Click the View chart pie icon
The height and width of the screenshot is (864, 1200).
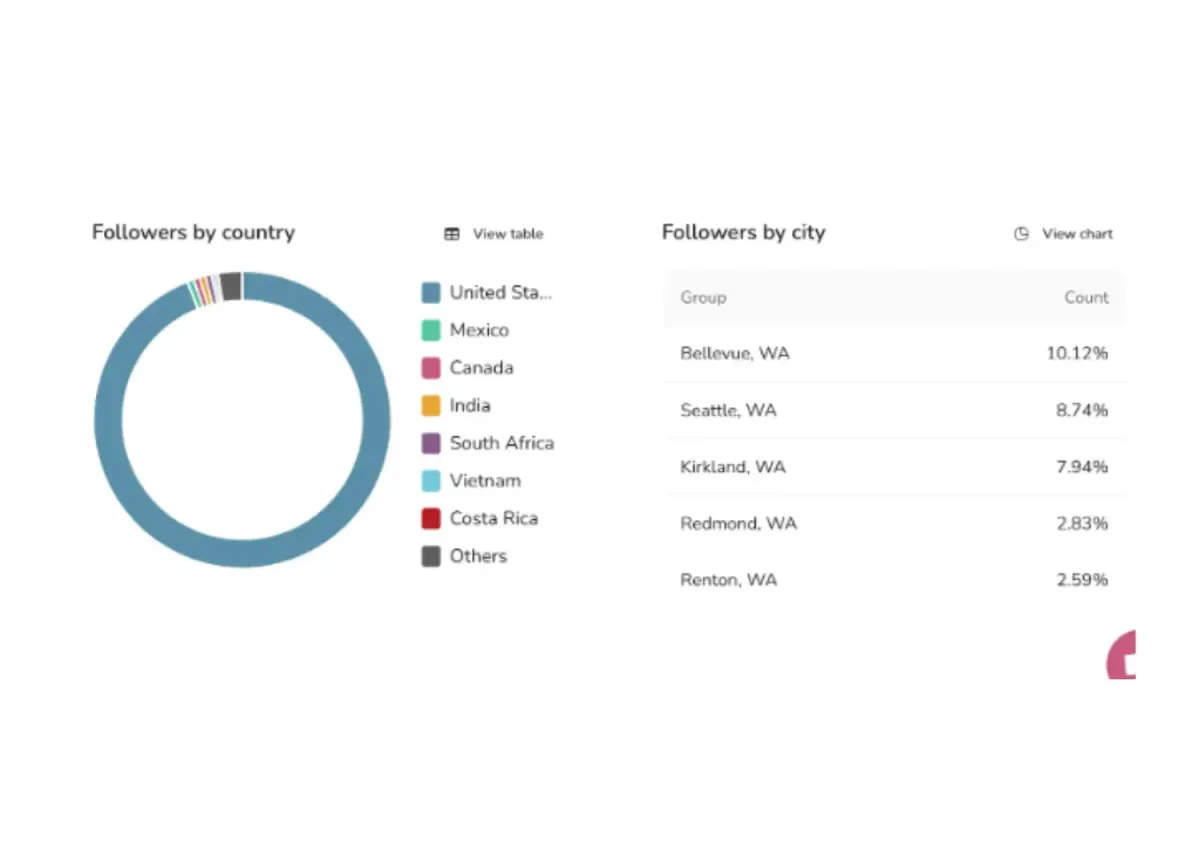(x=1021, y=234)
